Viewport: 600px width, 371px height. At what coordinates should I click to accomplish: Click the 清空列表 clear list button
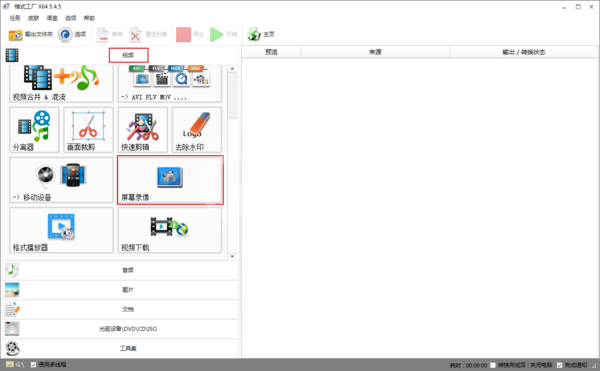tap(148, 34)
